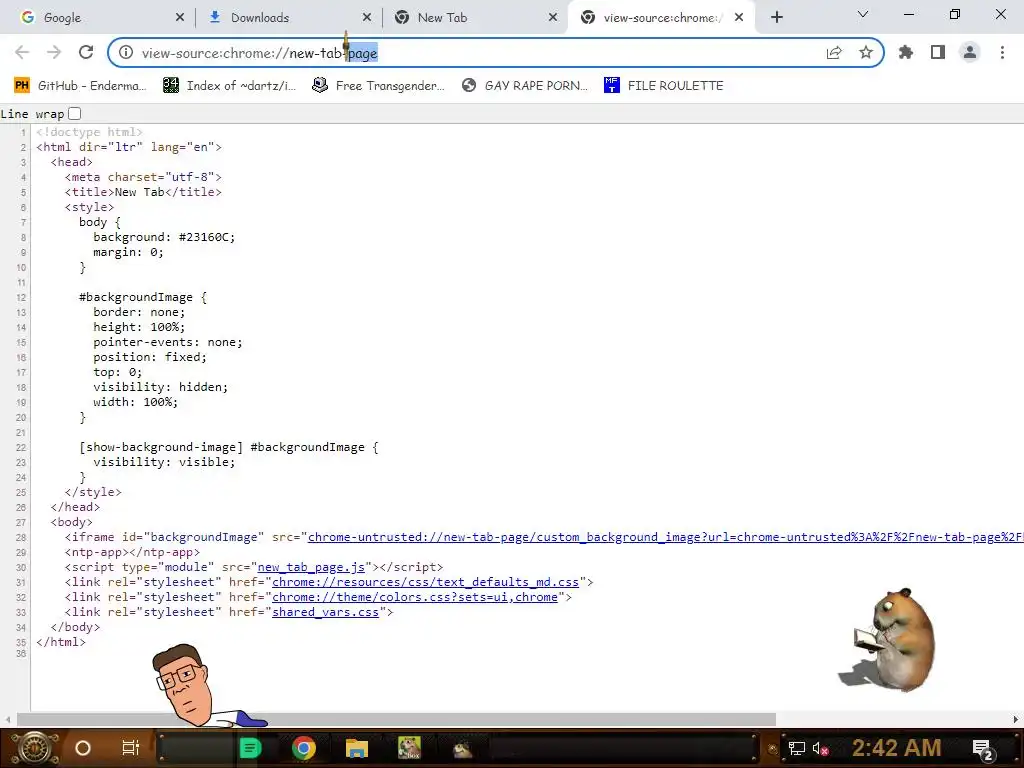Click the cartoon man with glasses
The image size is (1024, 768).
[x=191, y=686]
